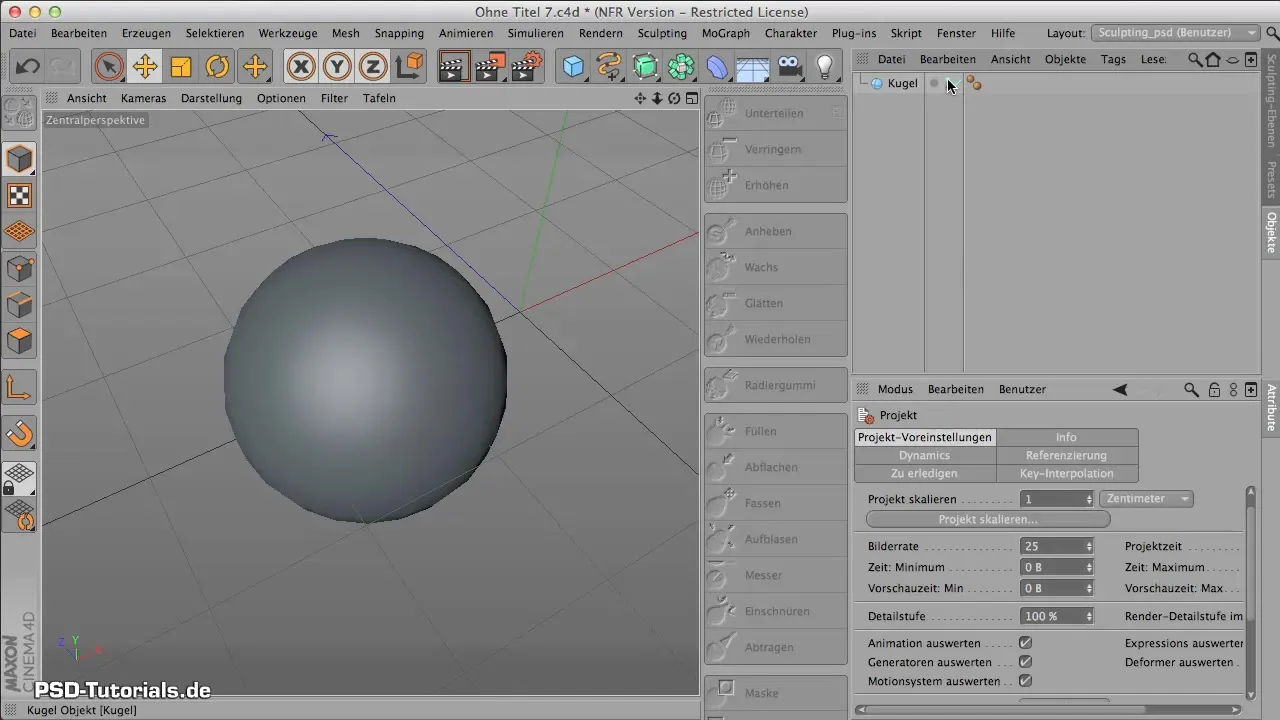Click the attribute manager back arrow
1280x720 pixels.
tap(1120, 389)
